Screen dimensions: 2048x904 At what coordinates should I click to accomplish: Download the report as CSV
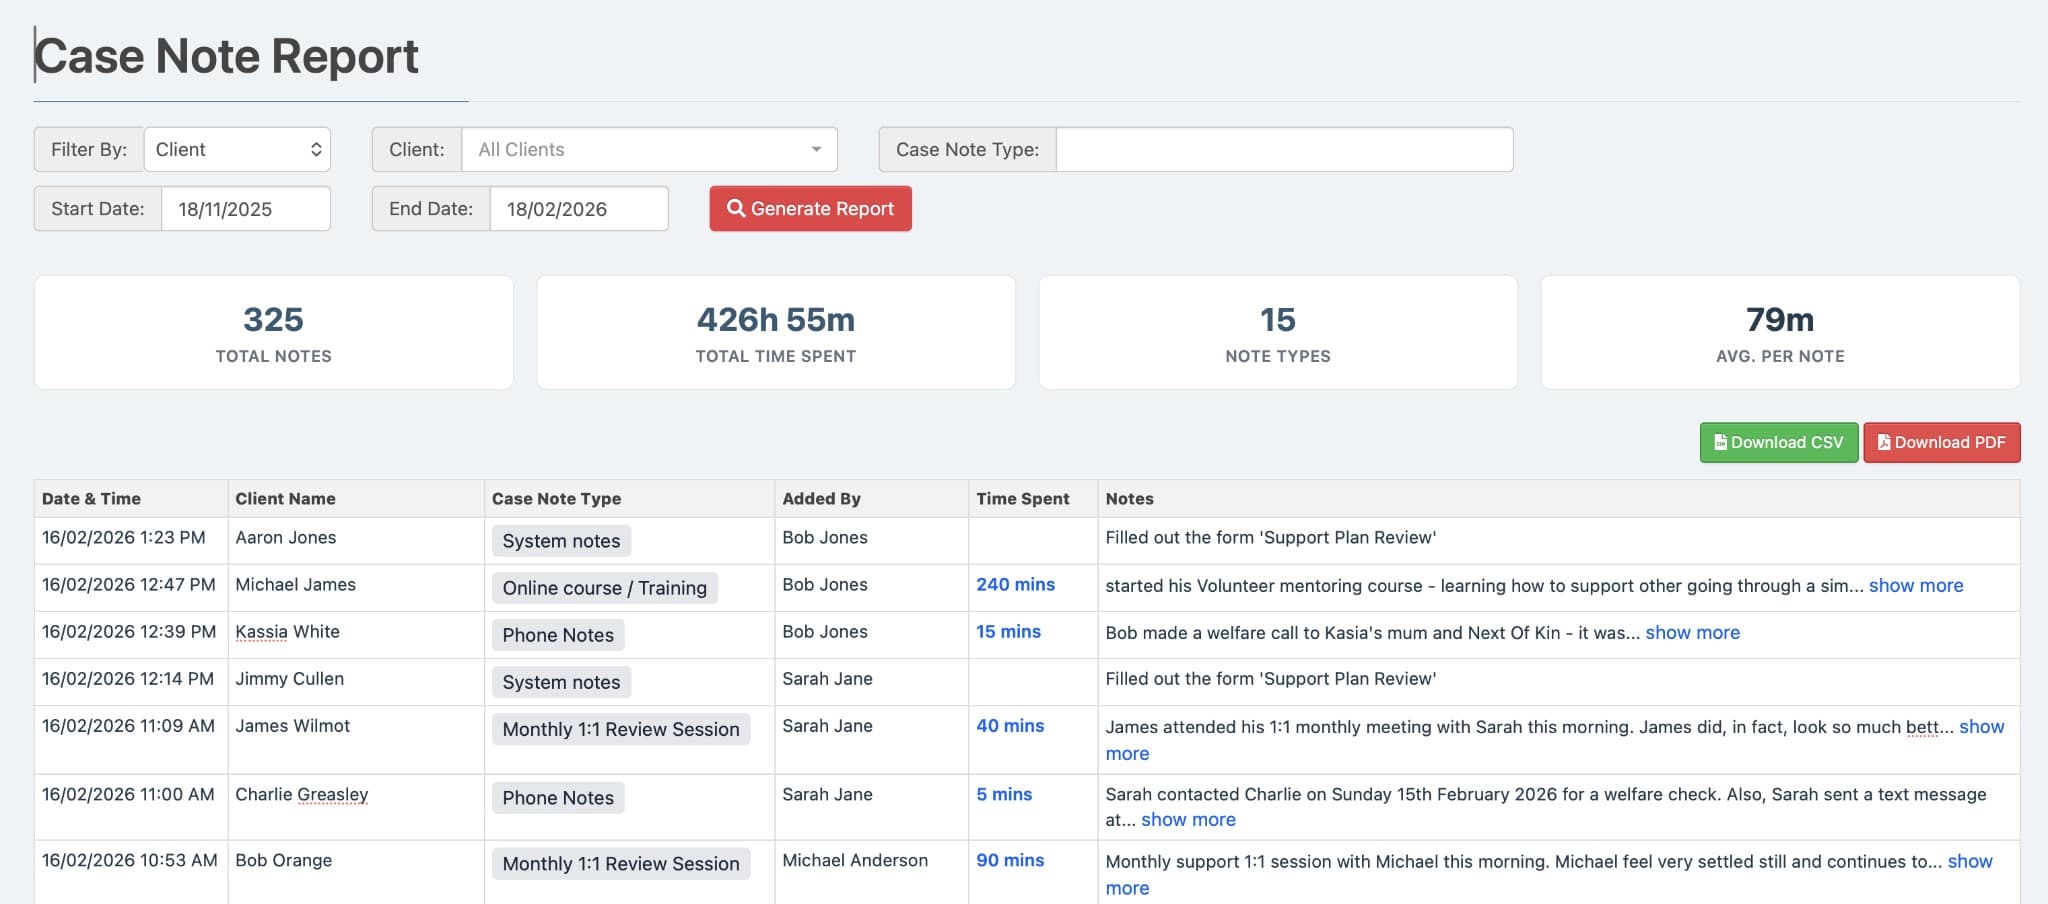click(1778, 443)
